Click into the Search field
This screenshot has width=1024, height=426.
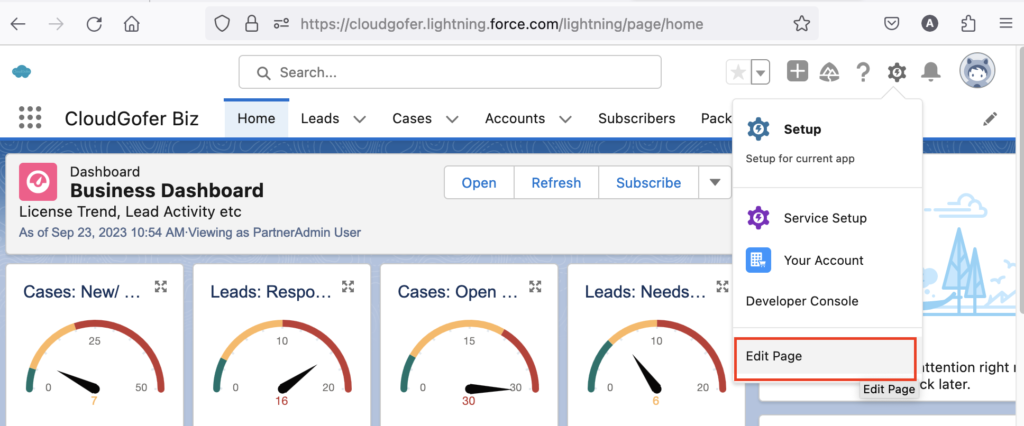pos(450,72)
